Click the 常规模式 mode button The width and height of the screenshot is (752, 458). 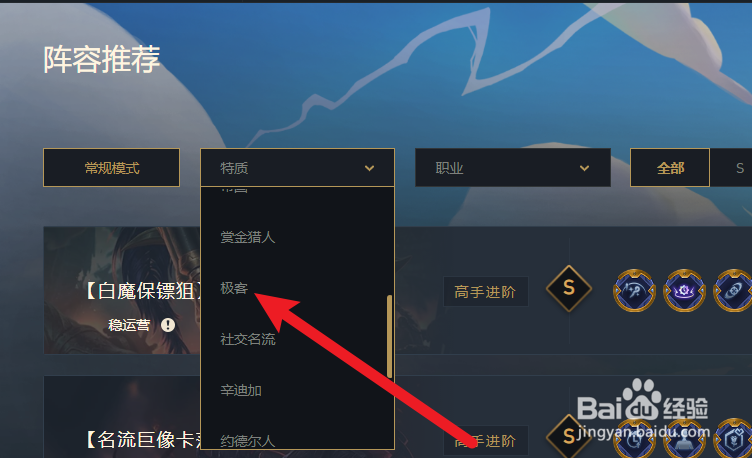click(x=111, y=167)
